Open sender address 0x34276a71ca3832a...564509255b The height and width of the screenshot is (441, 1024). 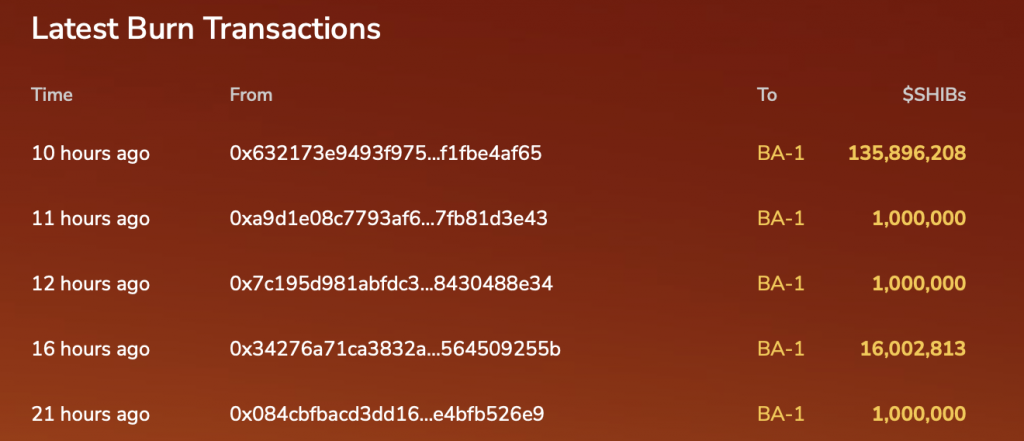395,350
